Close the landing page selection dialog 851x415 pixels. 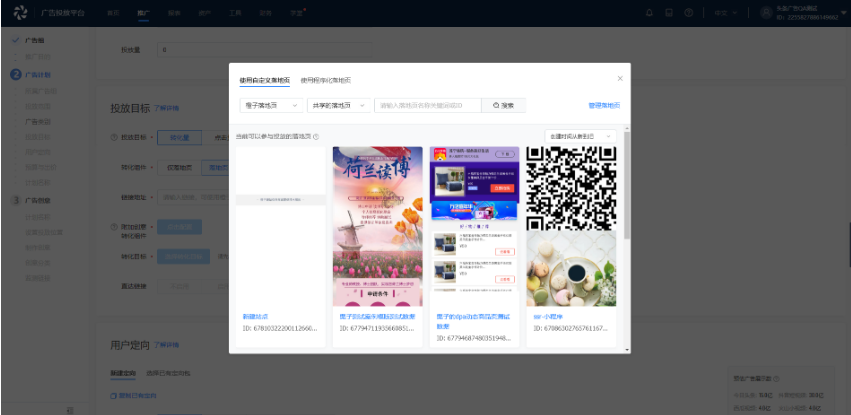pyautogui.click(x=620, y=79)
